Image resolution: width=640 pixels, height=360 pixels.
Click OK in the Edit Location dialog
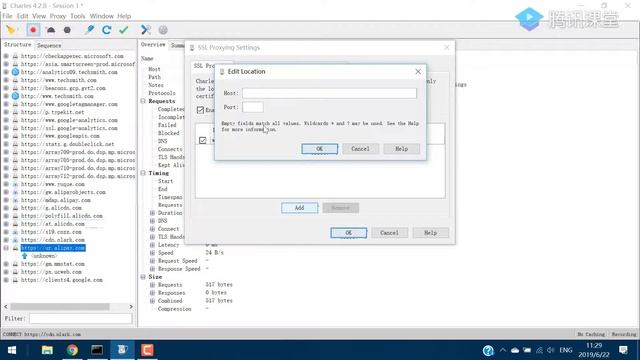pyautogui.click(x=320, y=149)
